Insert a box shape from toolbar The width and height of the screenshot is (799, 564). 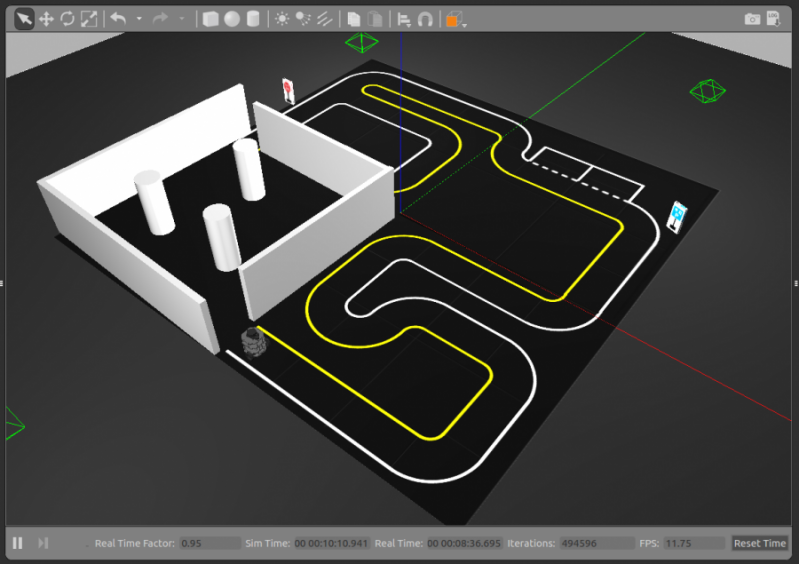click(x=210, y=19)
